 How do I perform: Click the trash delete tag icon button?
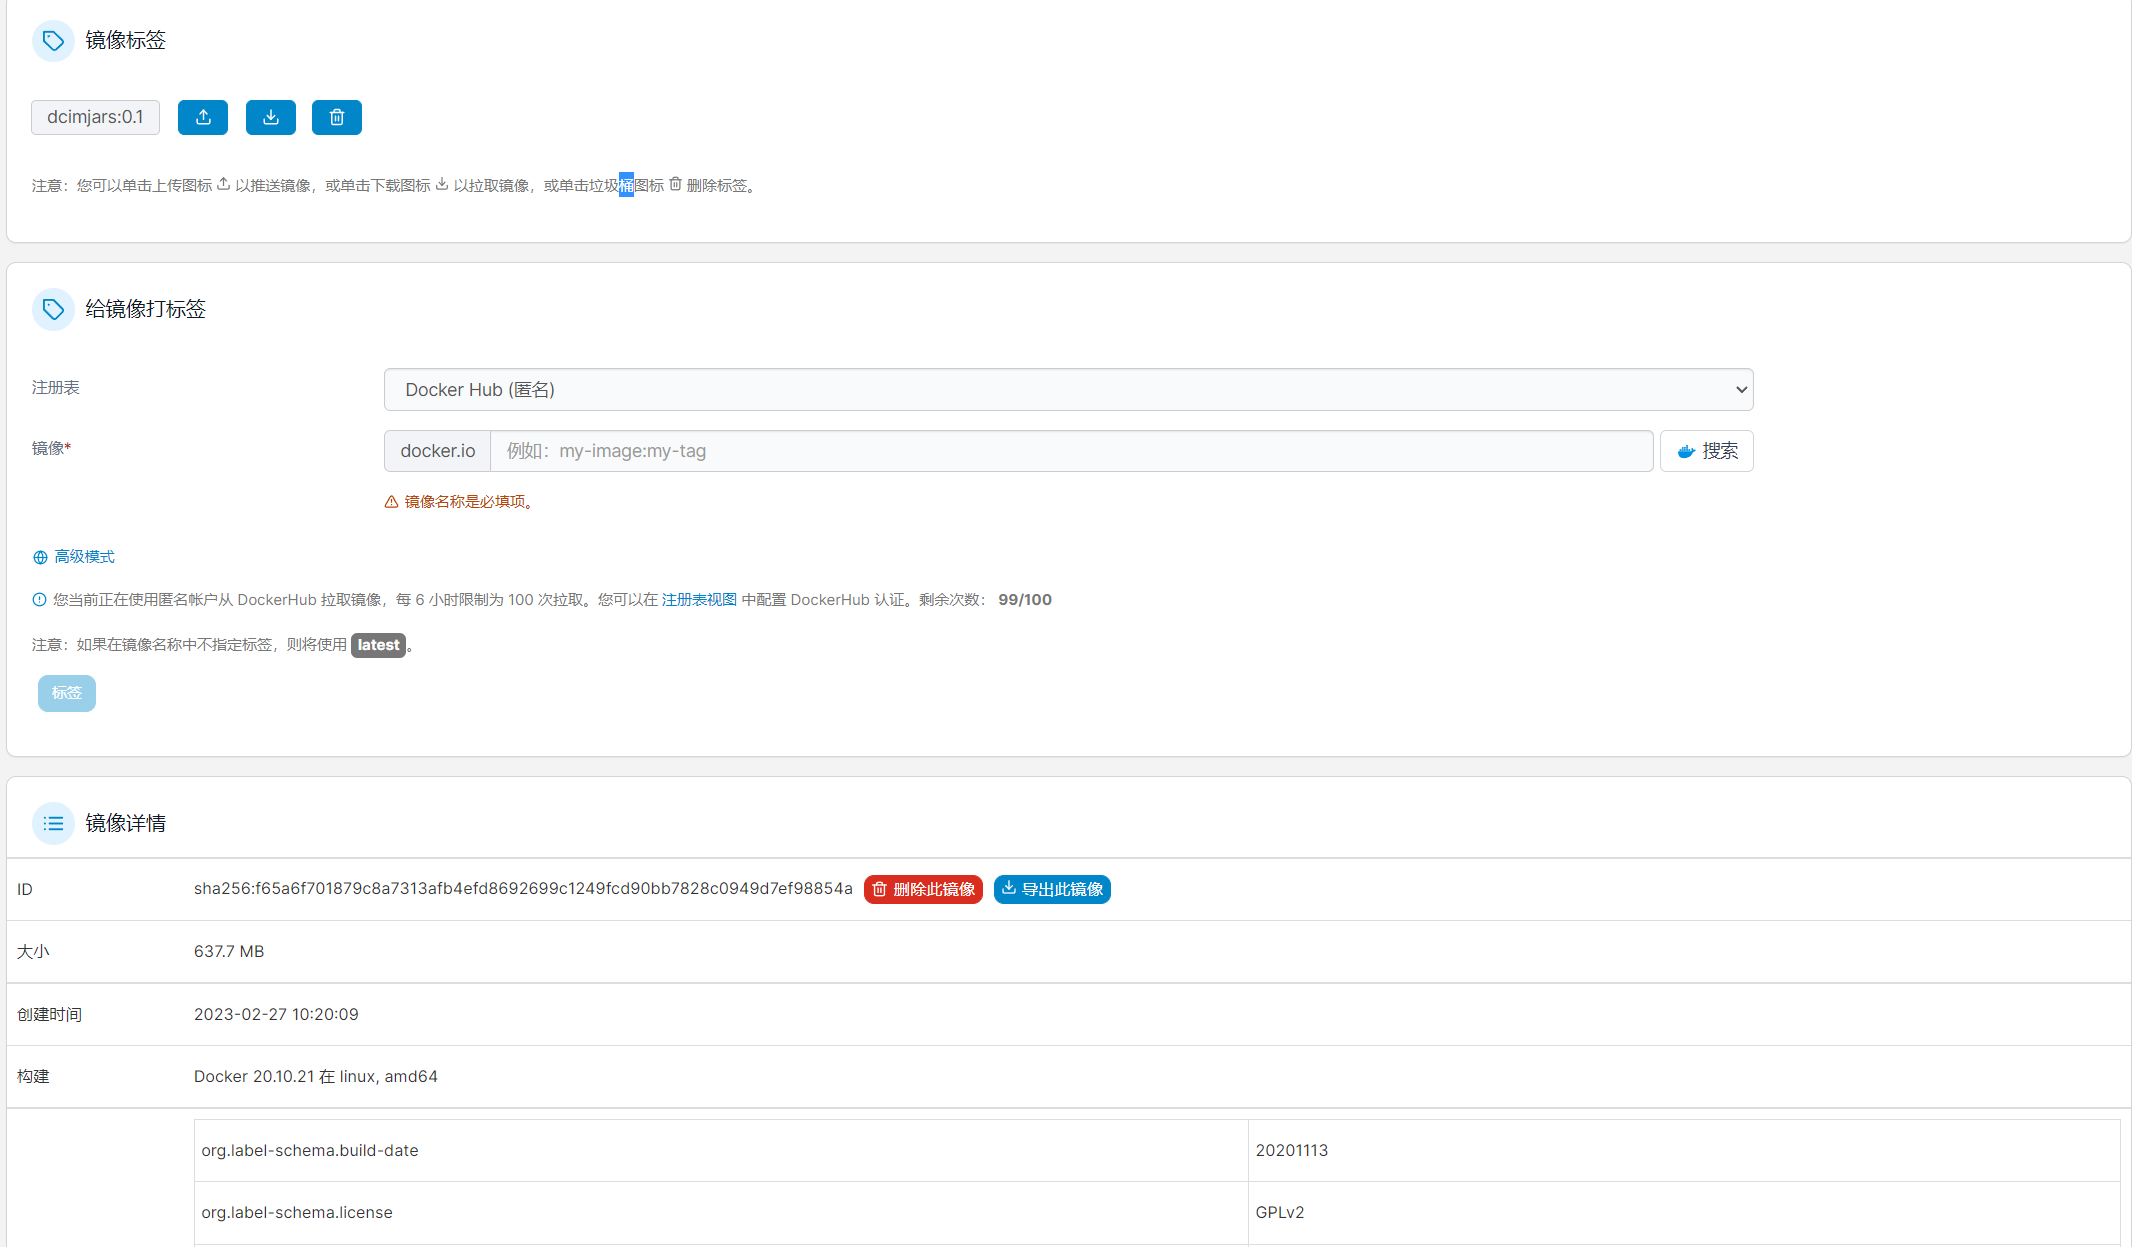[337, 117]
